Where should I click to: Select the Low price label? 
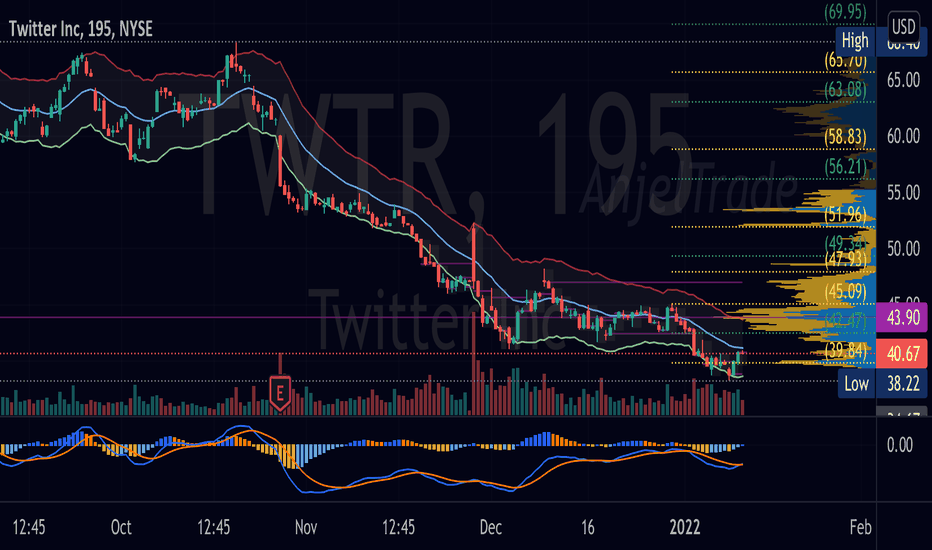pos(856,384)
